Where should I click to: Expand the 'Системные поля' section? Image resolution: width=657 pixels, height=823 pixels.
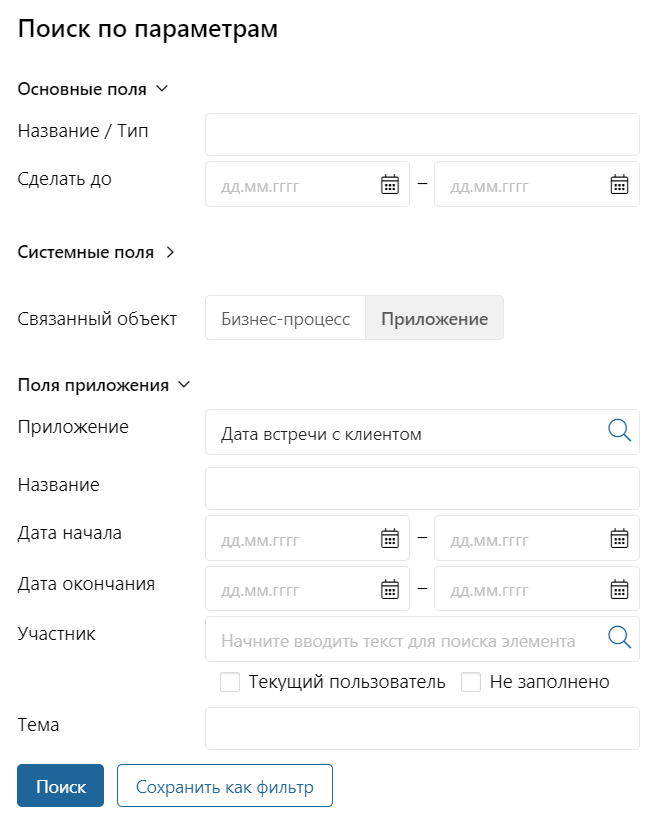[x=170, y=252]
